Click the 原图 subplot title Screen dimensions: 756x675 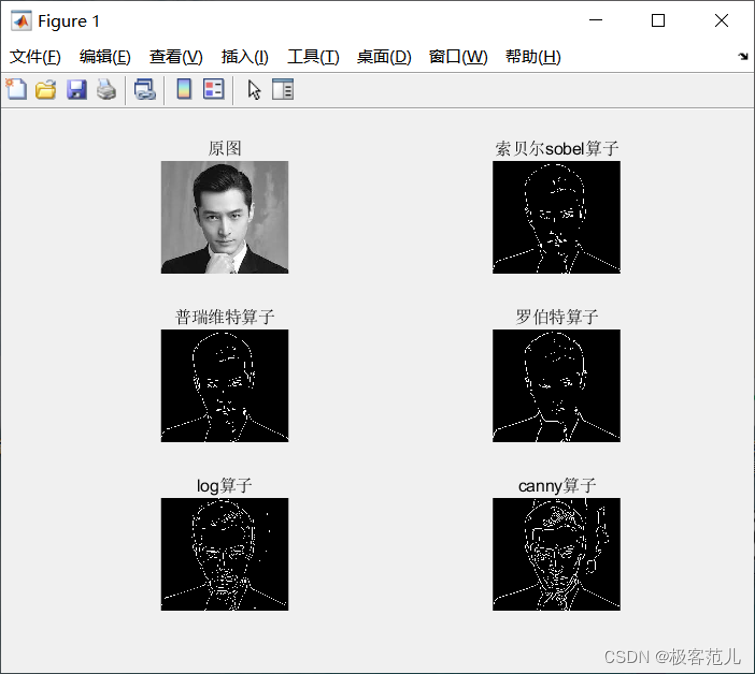(x=225, y=148)
